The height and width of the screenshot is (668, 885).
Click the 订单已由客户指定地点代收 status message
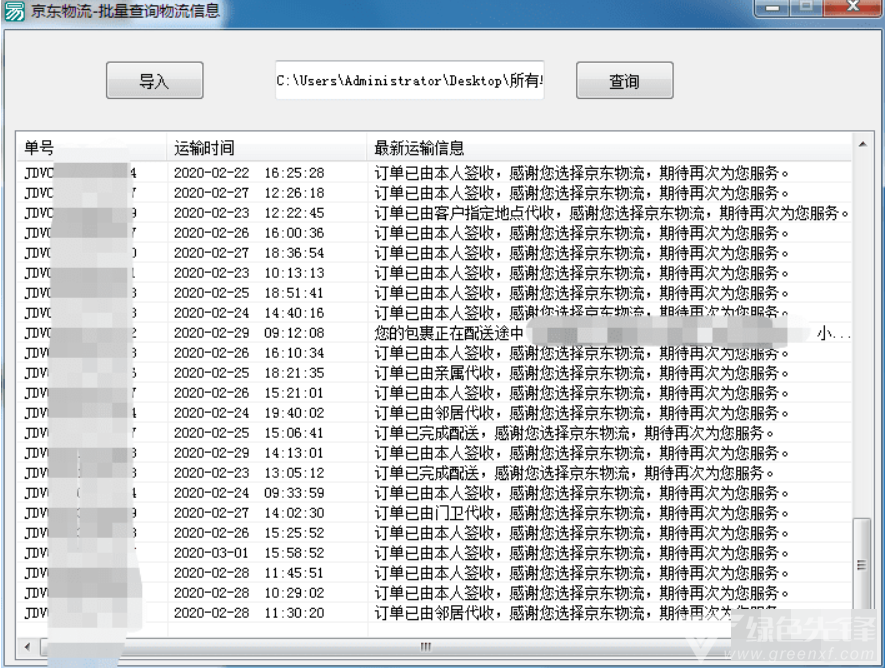point(612,213)
